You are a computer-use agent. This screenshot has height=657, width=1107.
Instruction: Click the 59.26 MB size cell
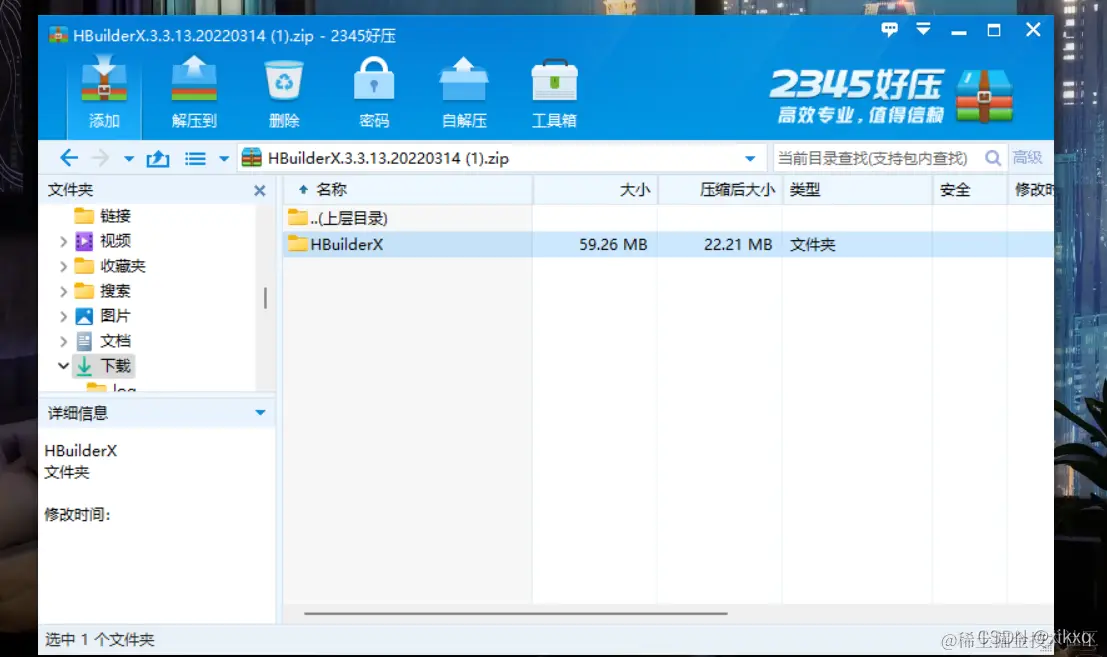613,244
